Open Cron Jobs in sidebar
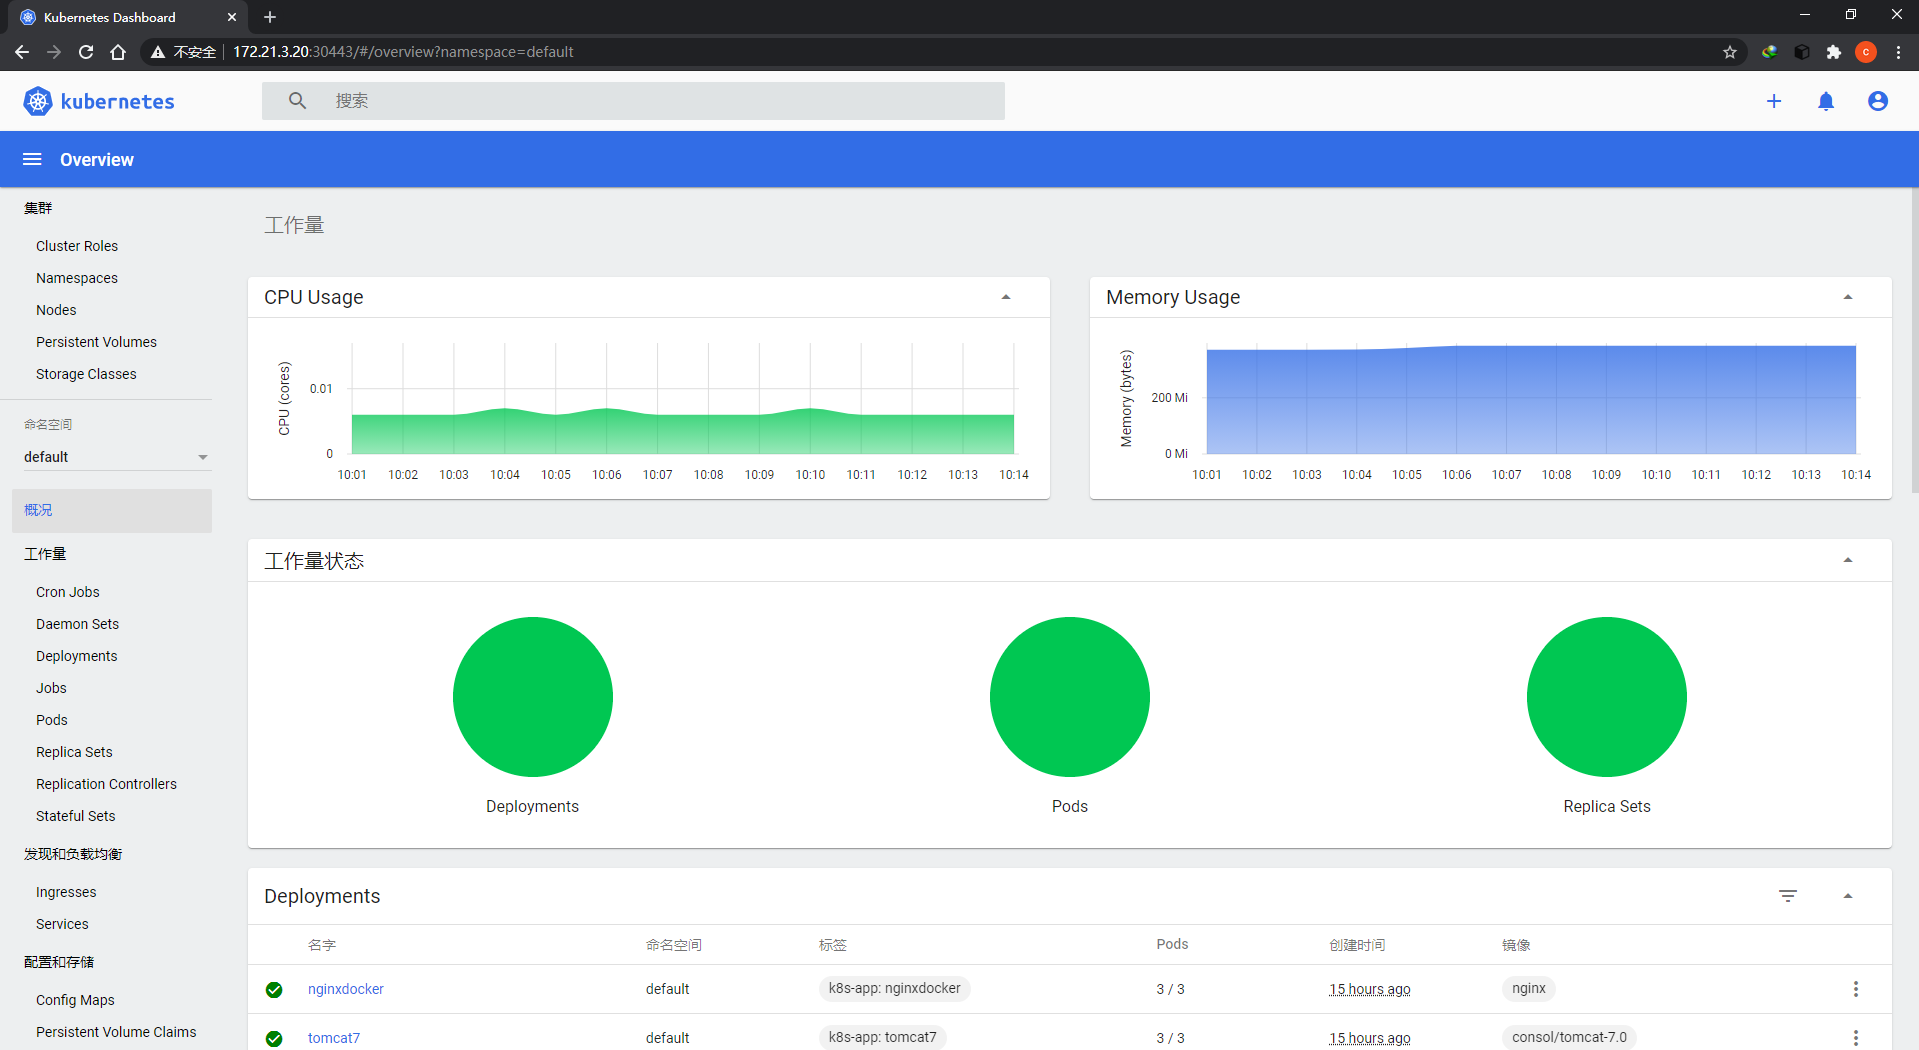The image size is (1919, 1050). pyautogui.click(x=68, y=592)
